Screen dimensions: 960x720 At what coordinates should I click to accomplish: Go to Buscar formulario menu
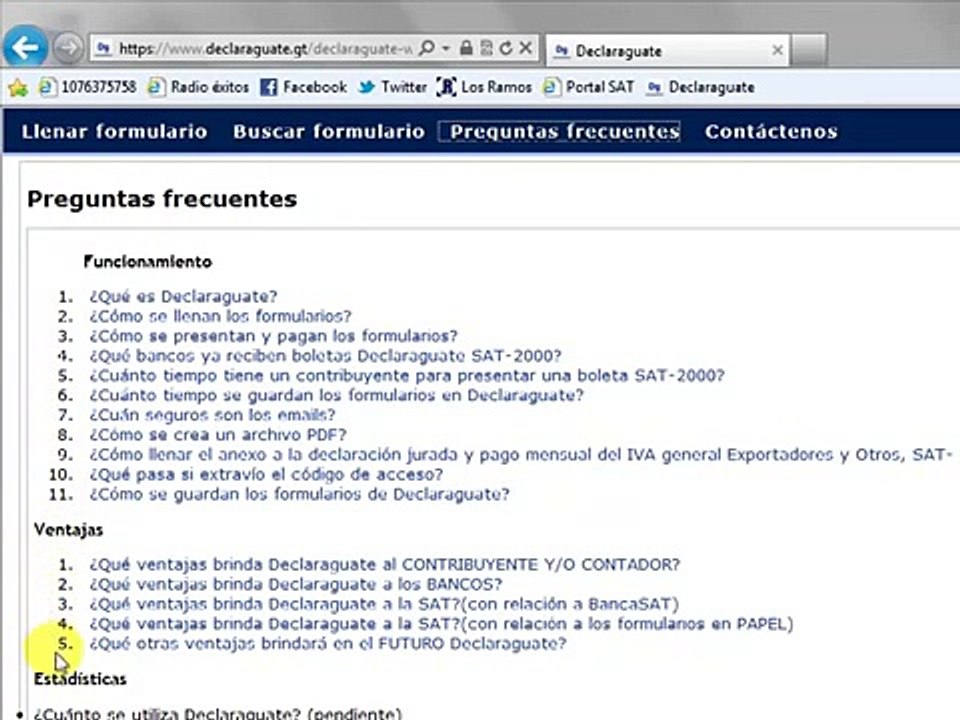pyautogui.click(x=329, y=131)
